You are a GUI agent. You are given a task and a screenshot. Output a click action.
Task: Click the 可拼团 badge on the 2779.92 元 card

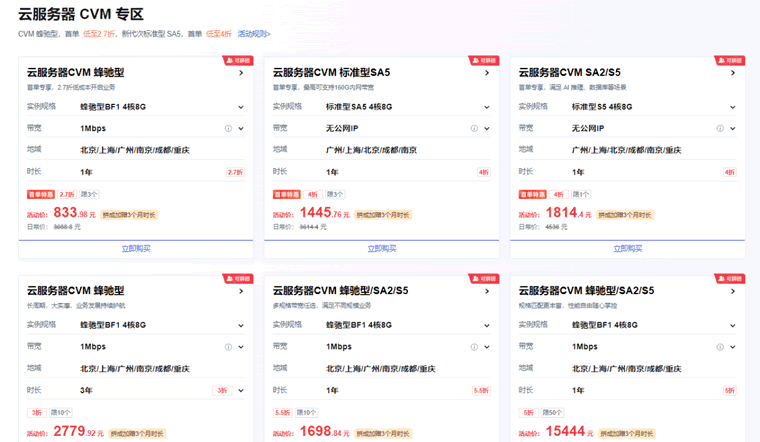pos(238,279)
